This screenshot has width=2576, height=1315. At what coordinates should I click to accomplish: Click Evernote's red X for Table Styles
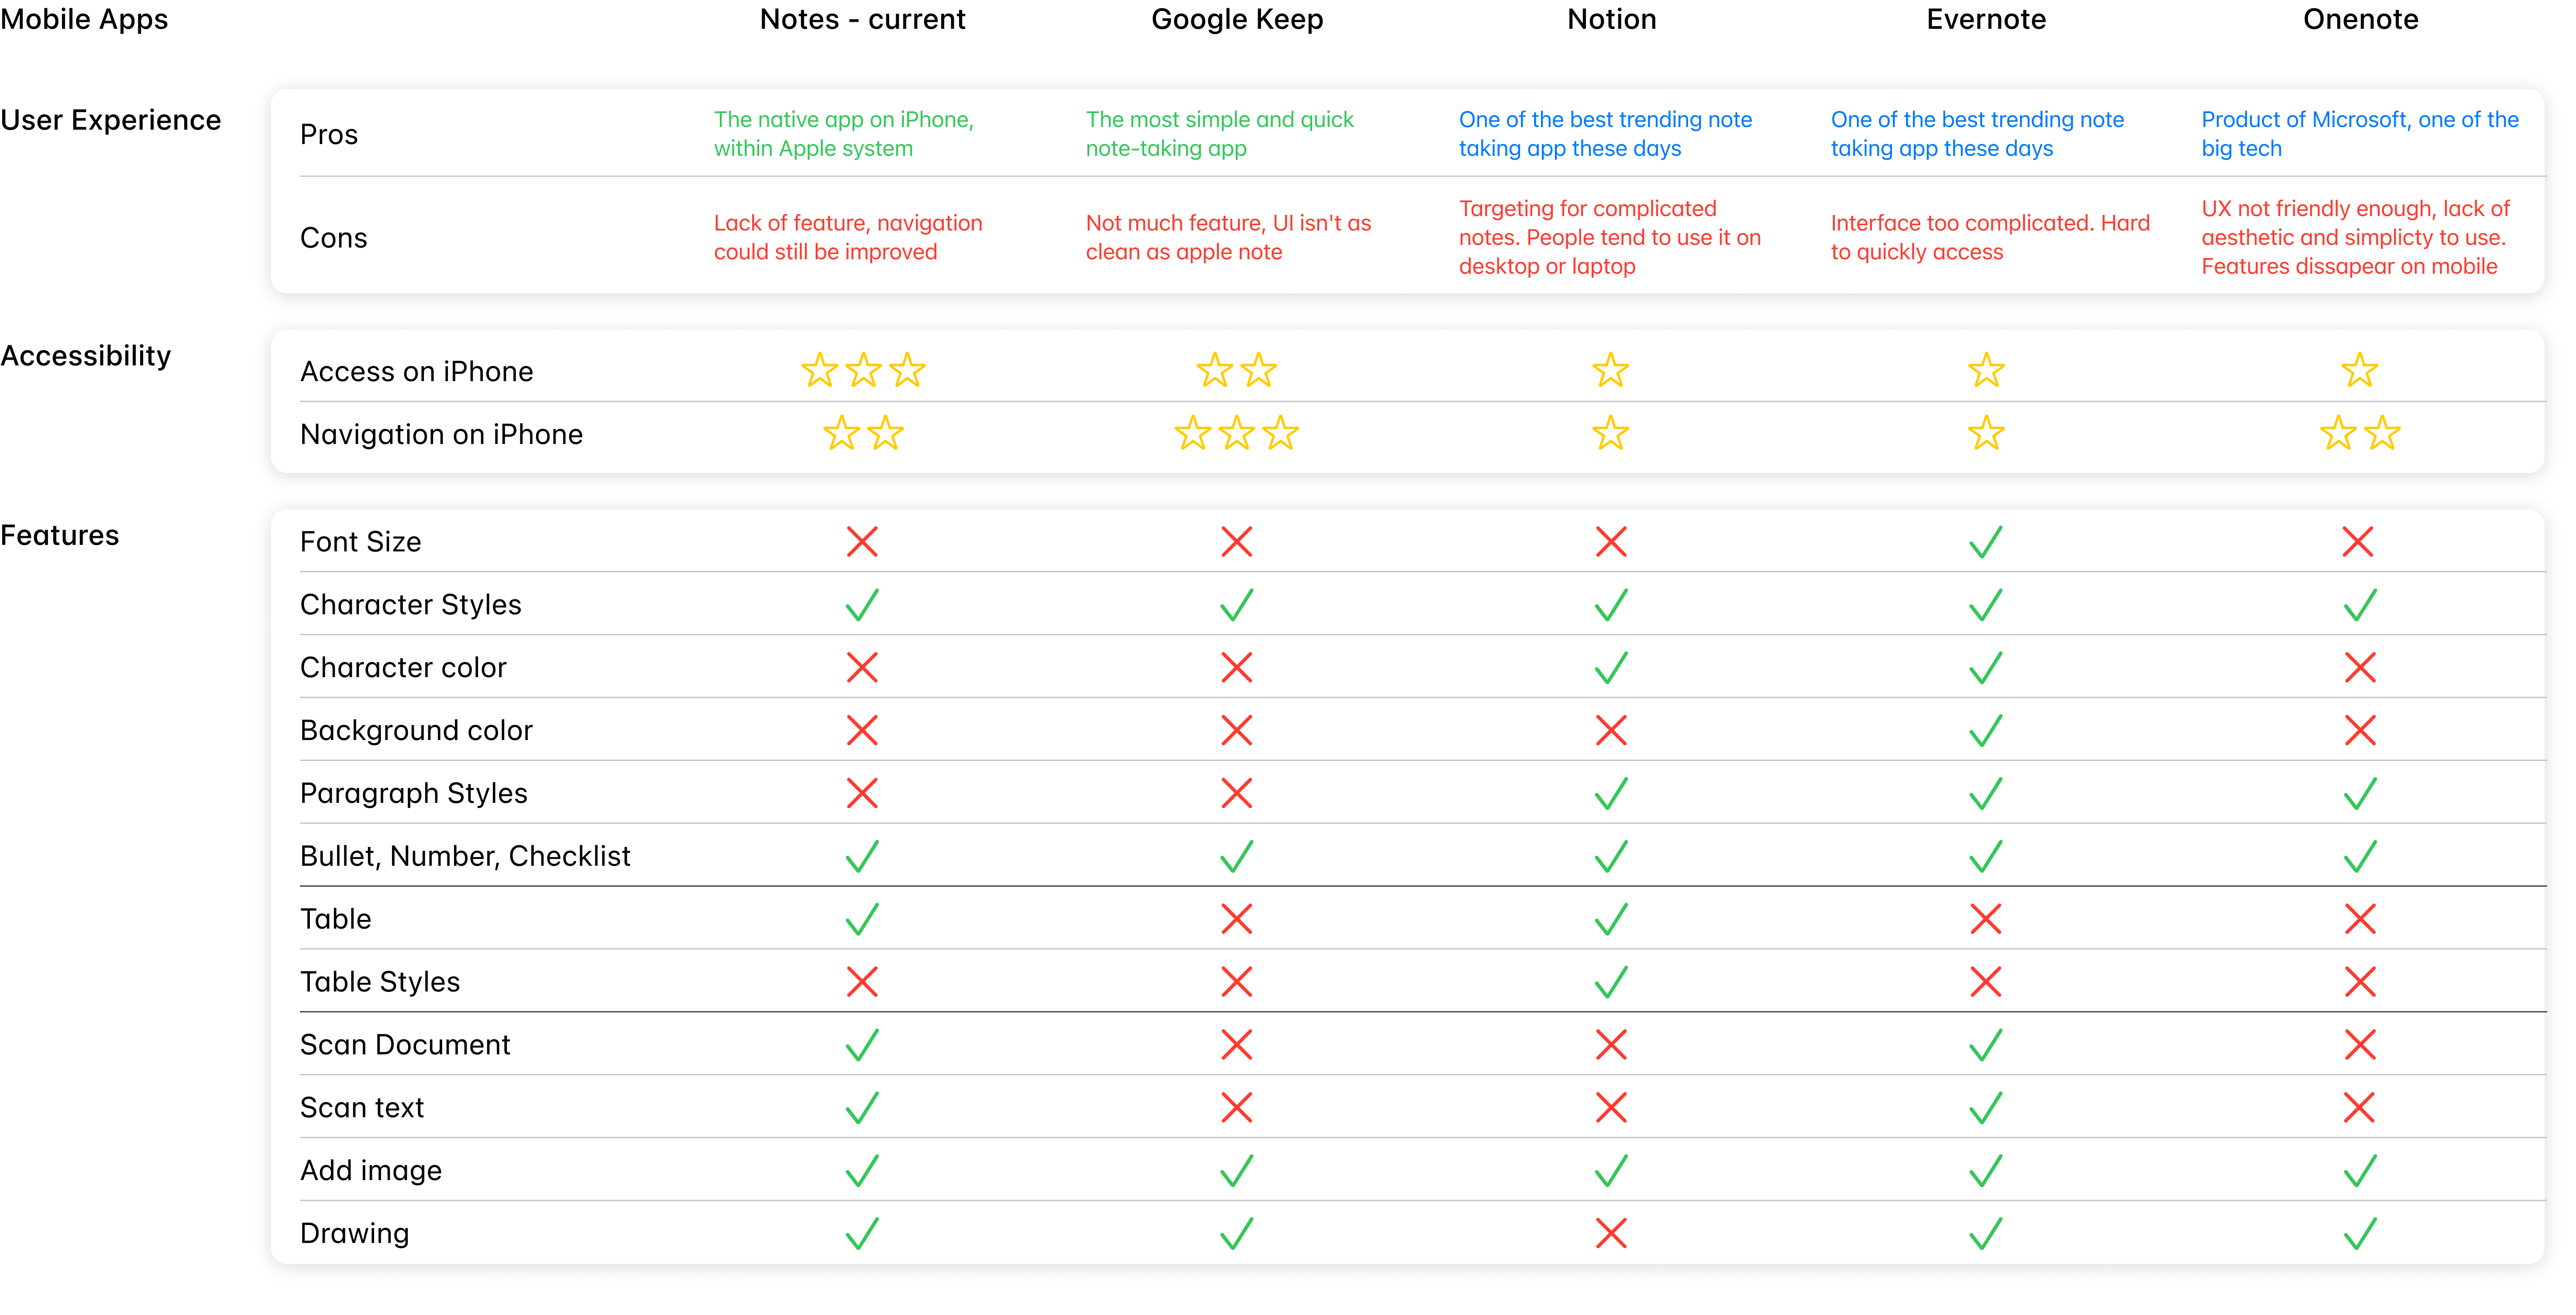click(x=1985, y=982)
